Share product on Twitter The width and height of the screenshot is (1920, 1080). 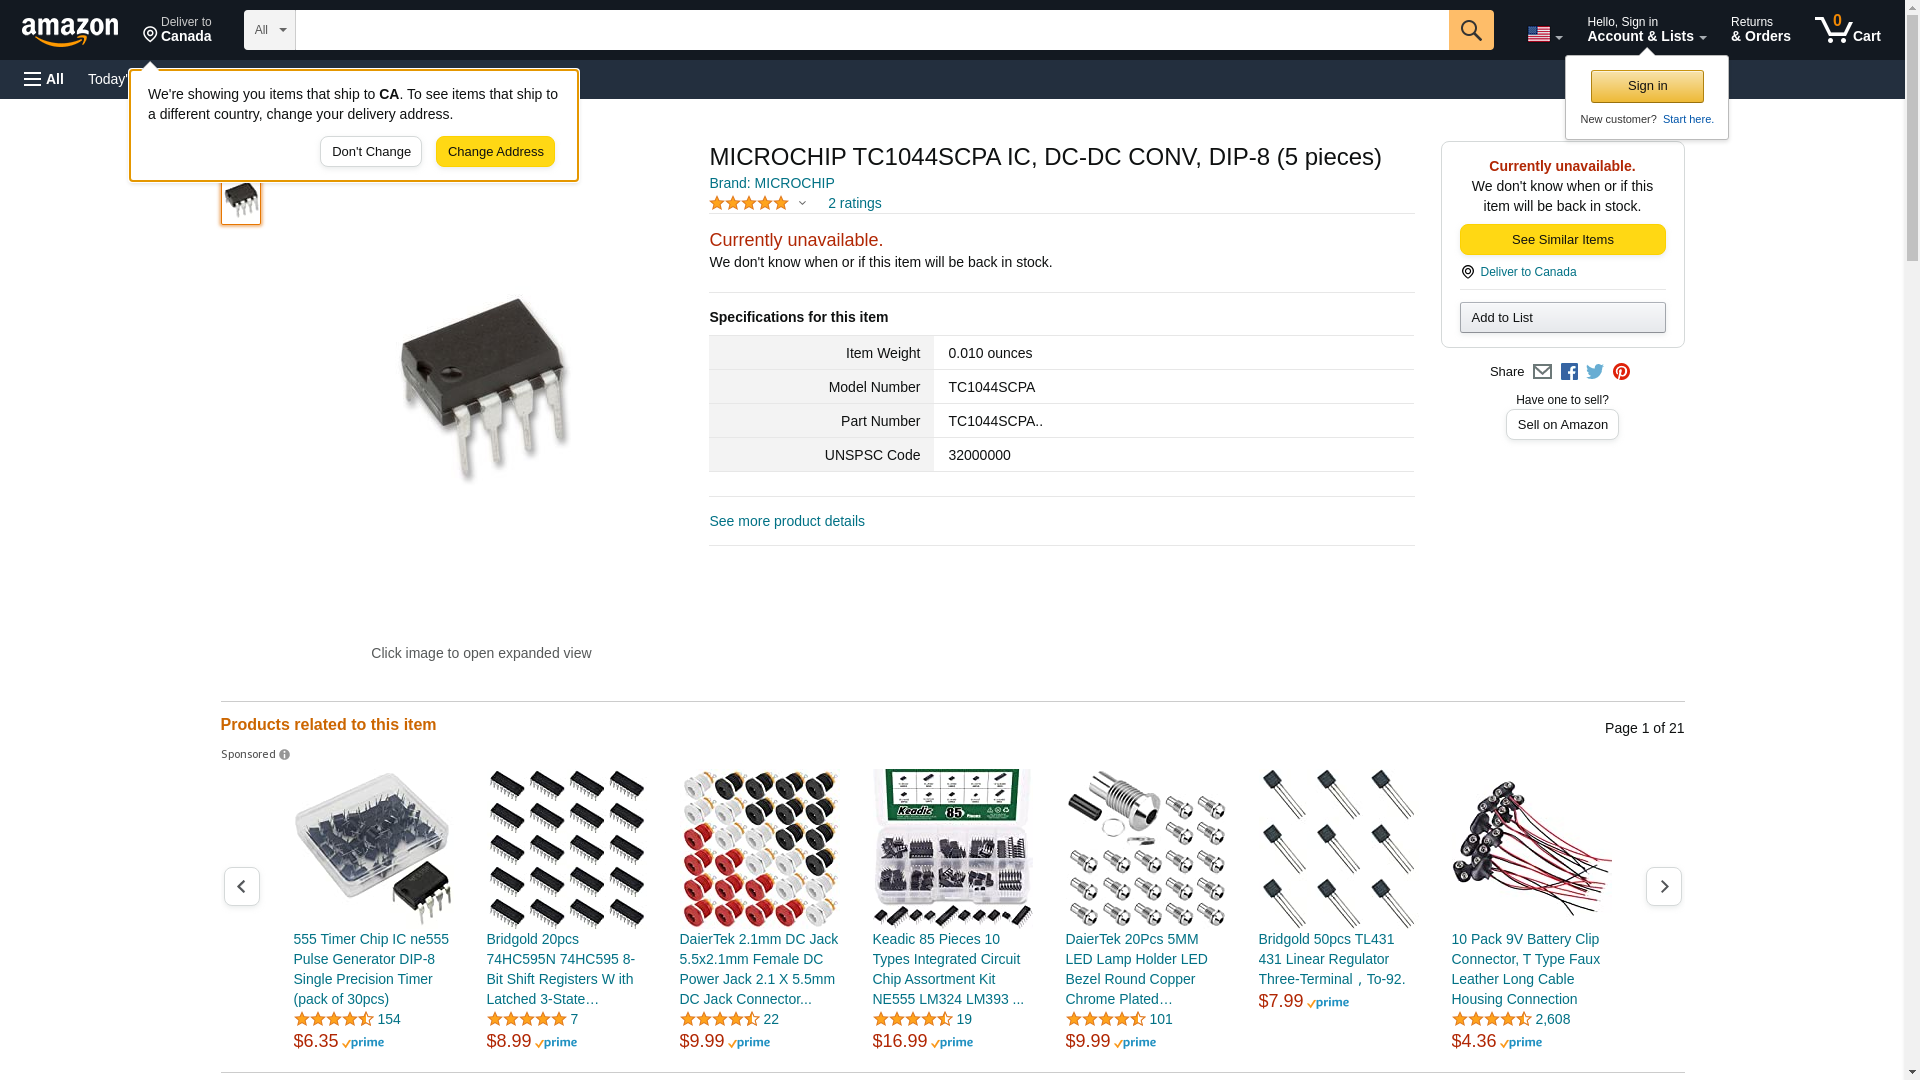1595,372
